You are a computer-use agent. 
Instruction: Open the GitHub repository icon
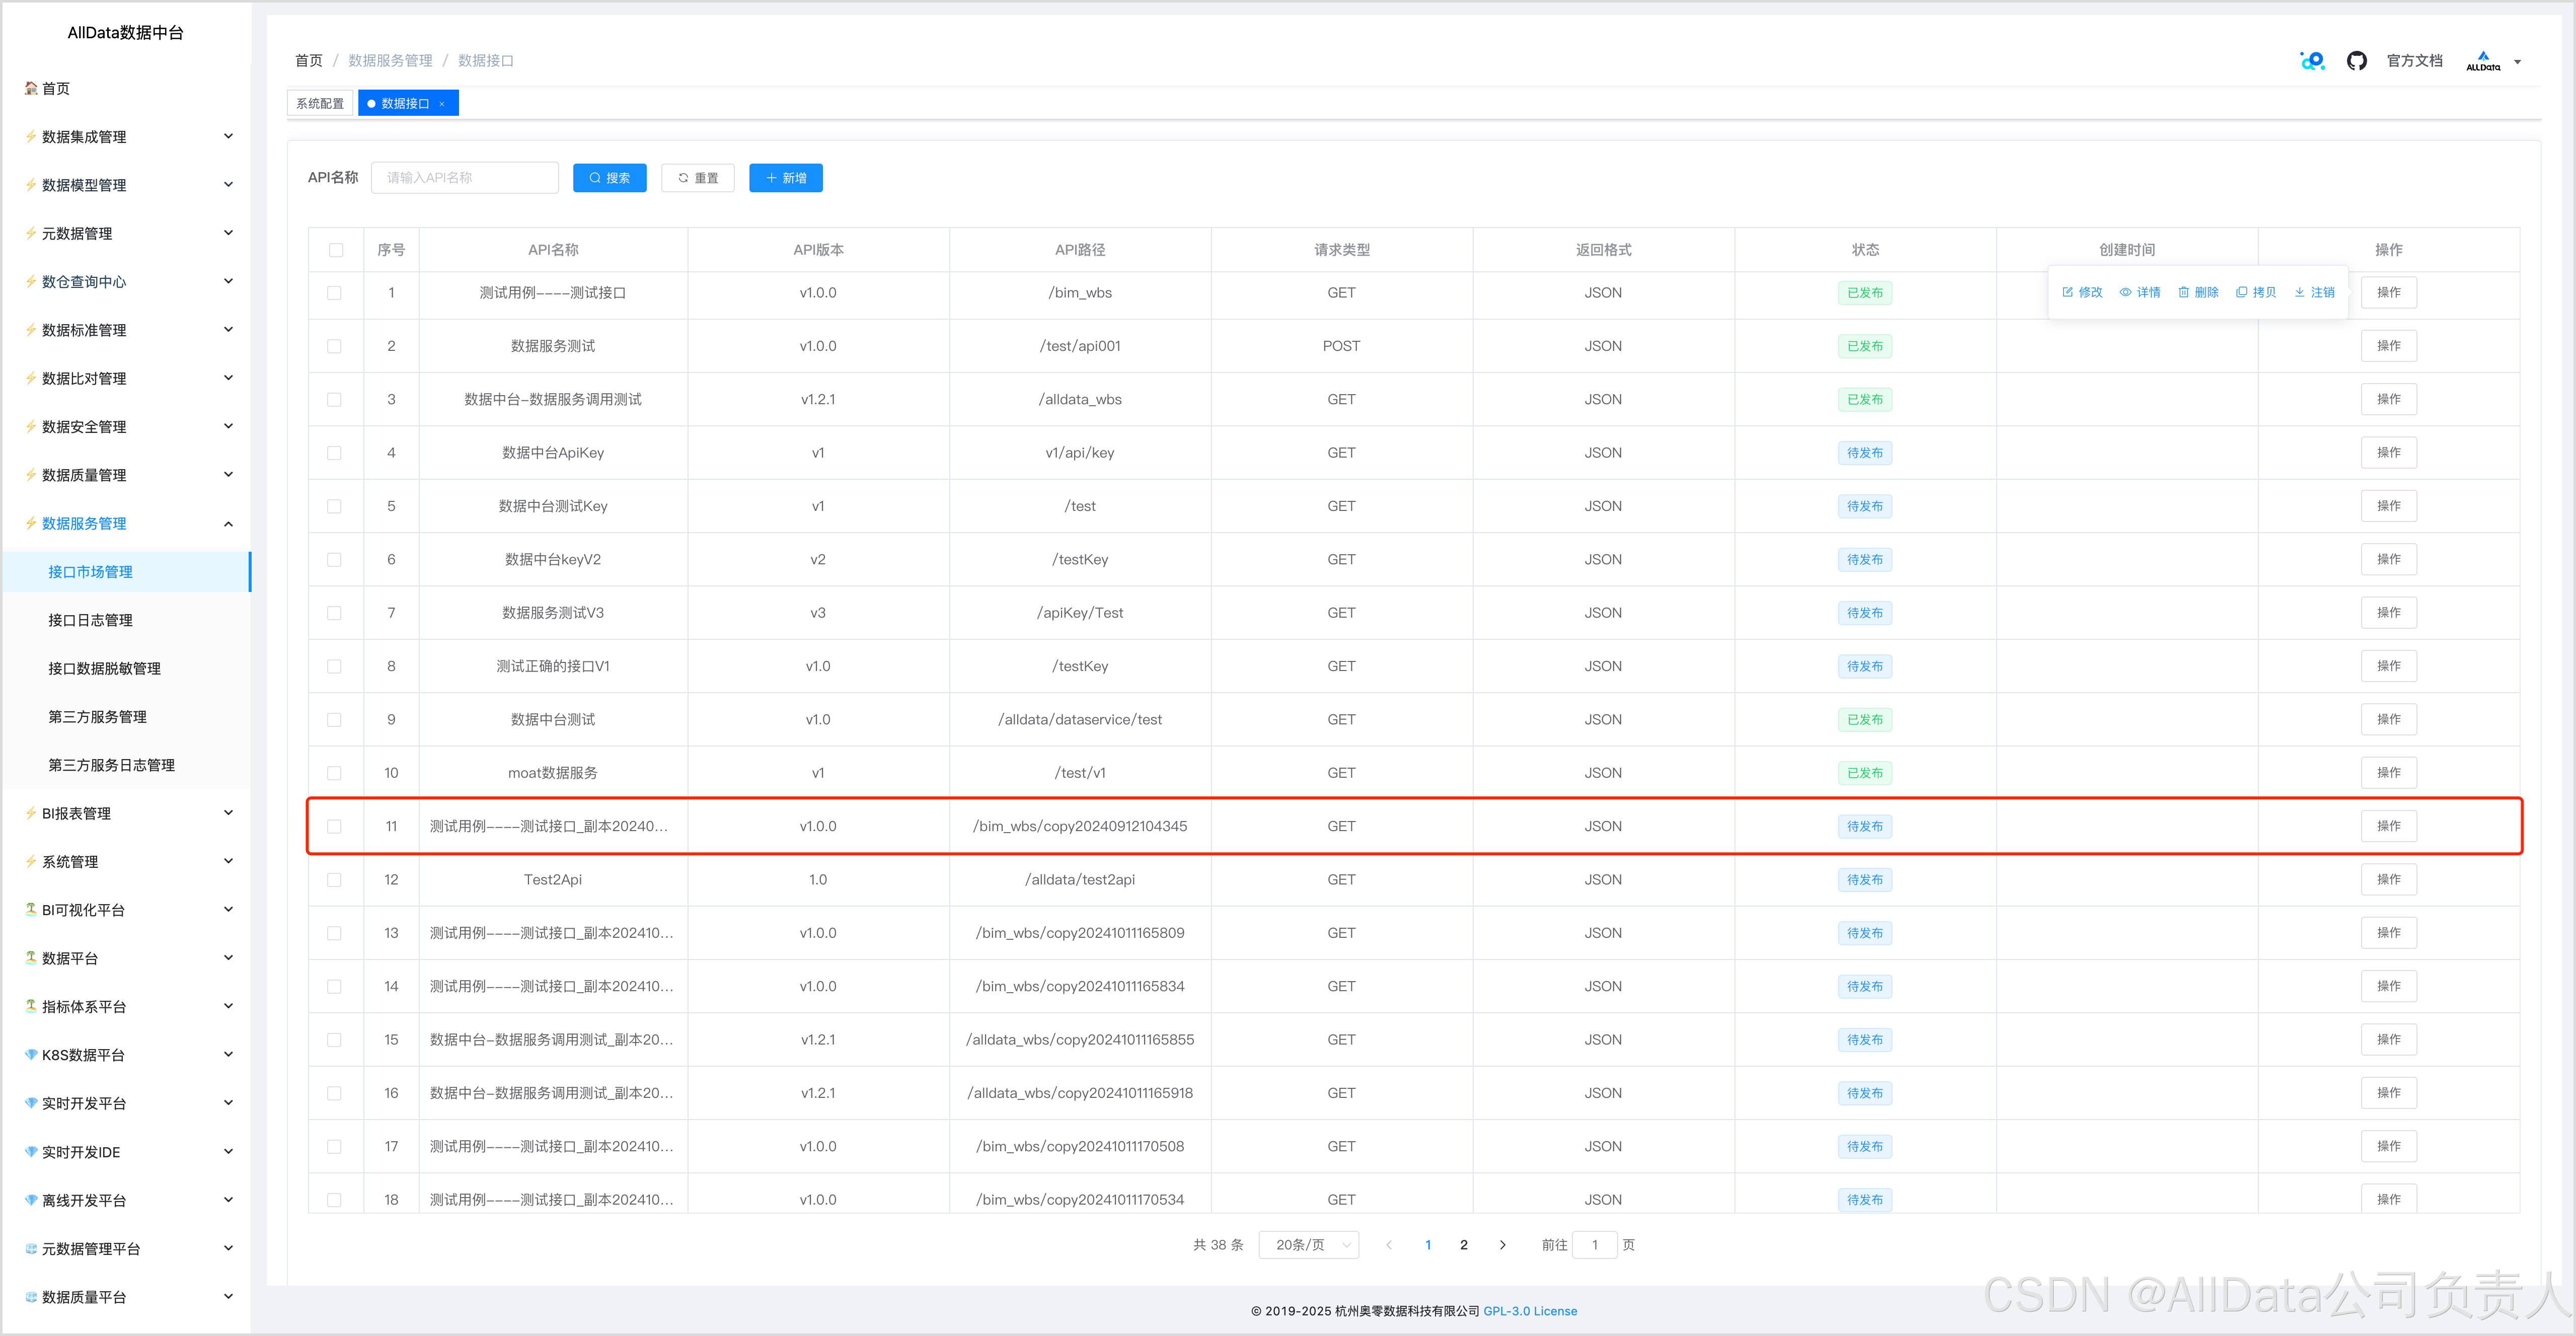pos(2356,61)
